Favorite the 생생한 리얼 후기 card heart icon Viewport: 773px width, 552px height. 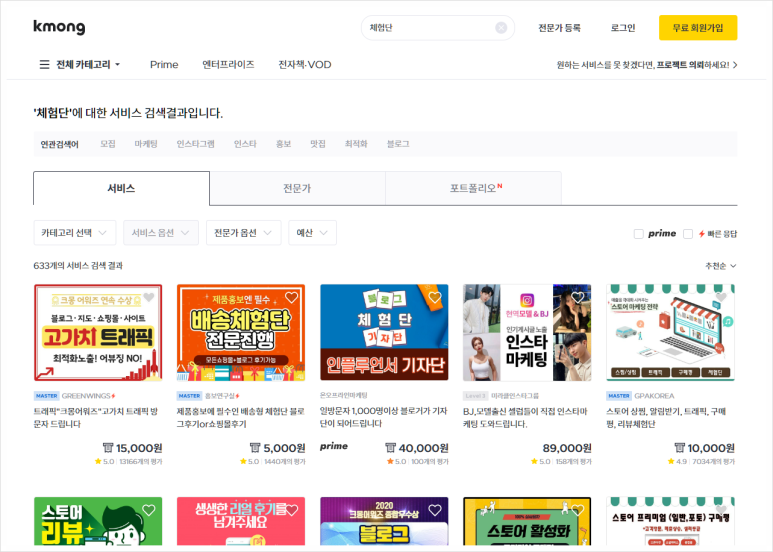pos(292,510)
